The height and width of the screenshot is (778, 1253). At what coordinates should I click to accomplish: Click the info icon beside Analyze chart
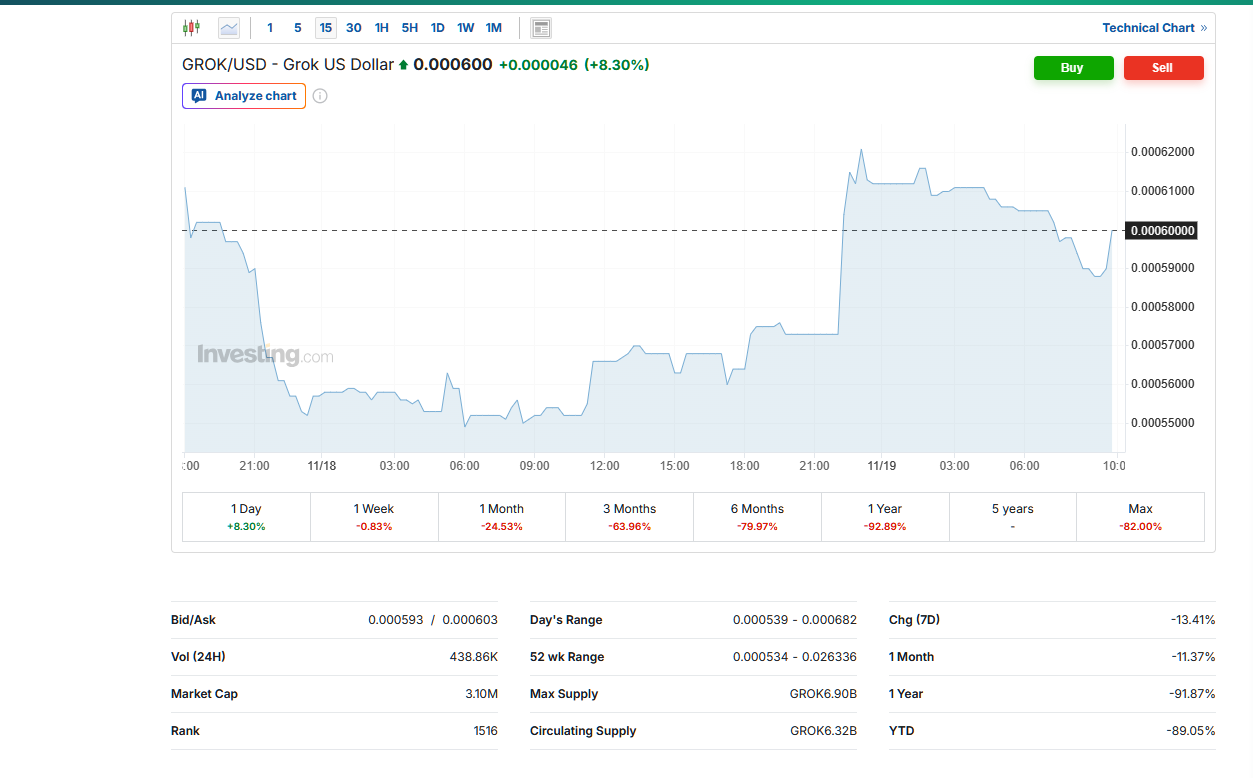(x=320, y=96)
